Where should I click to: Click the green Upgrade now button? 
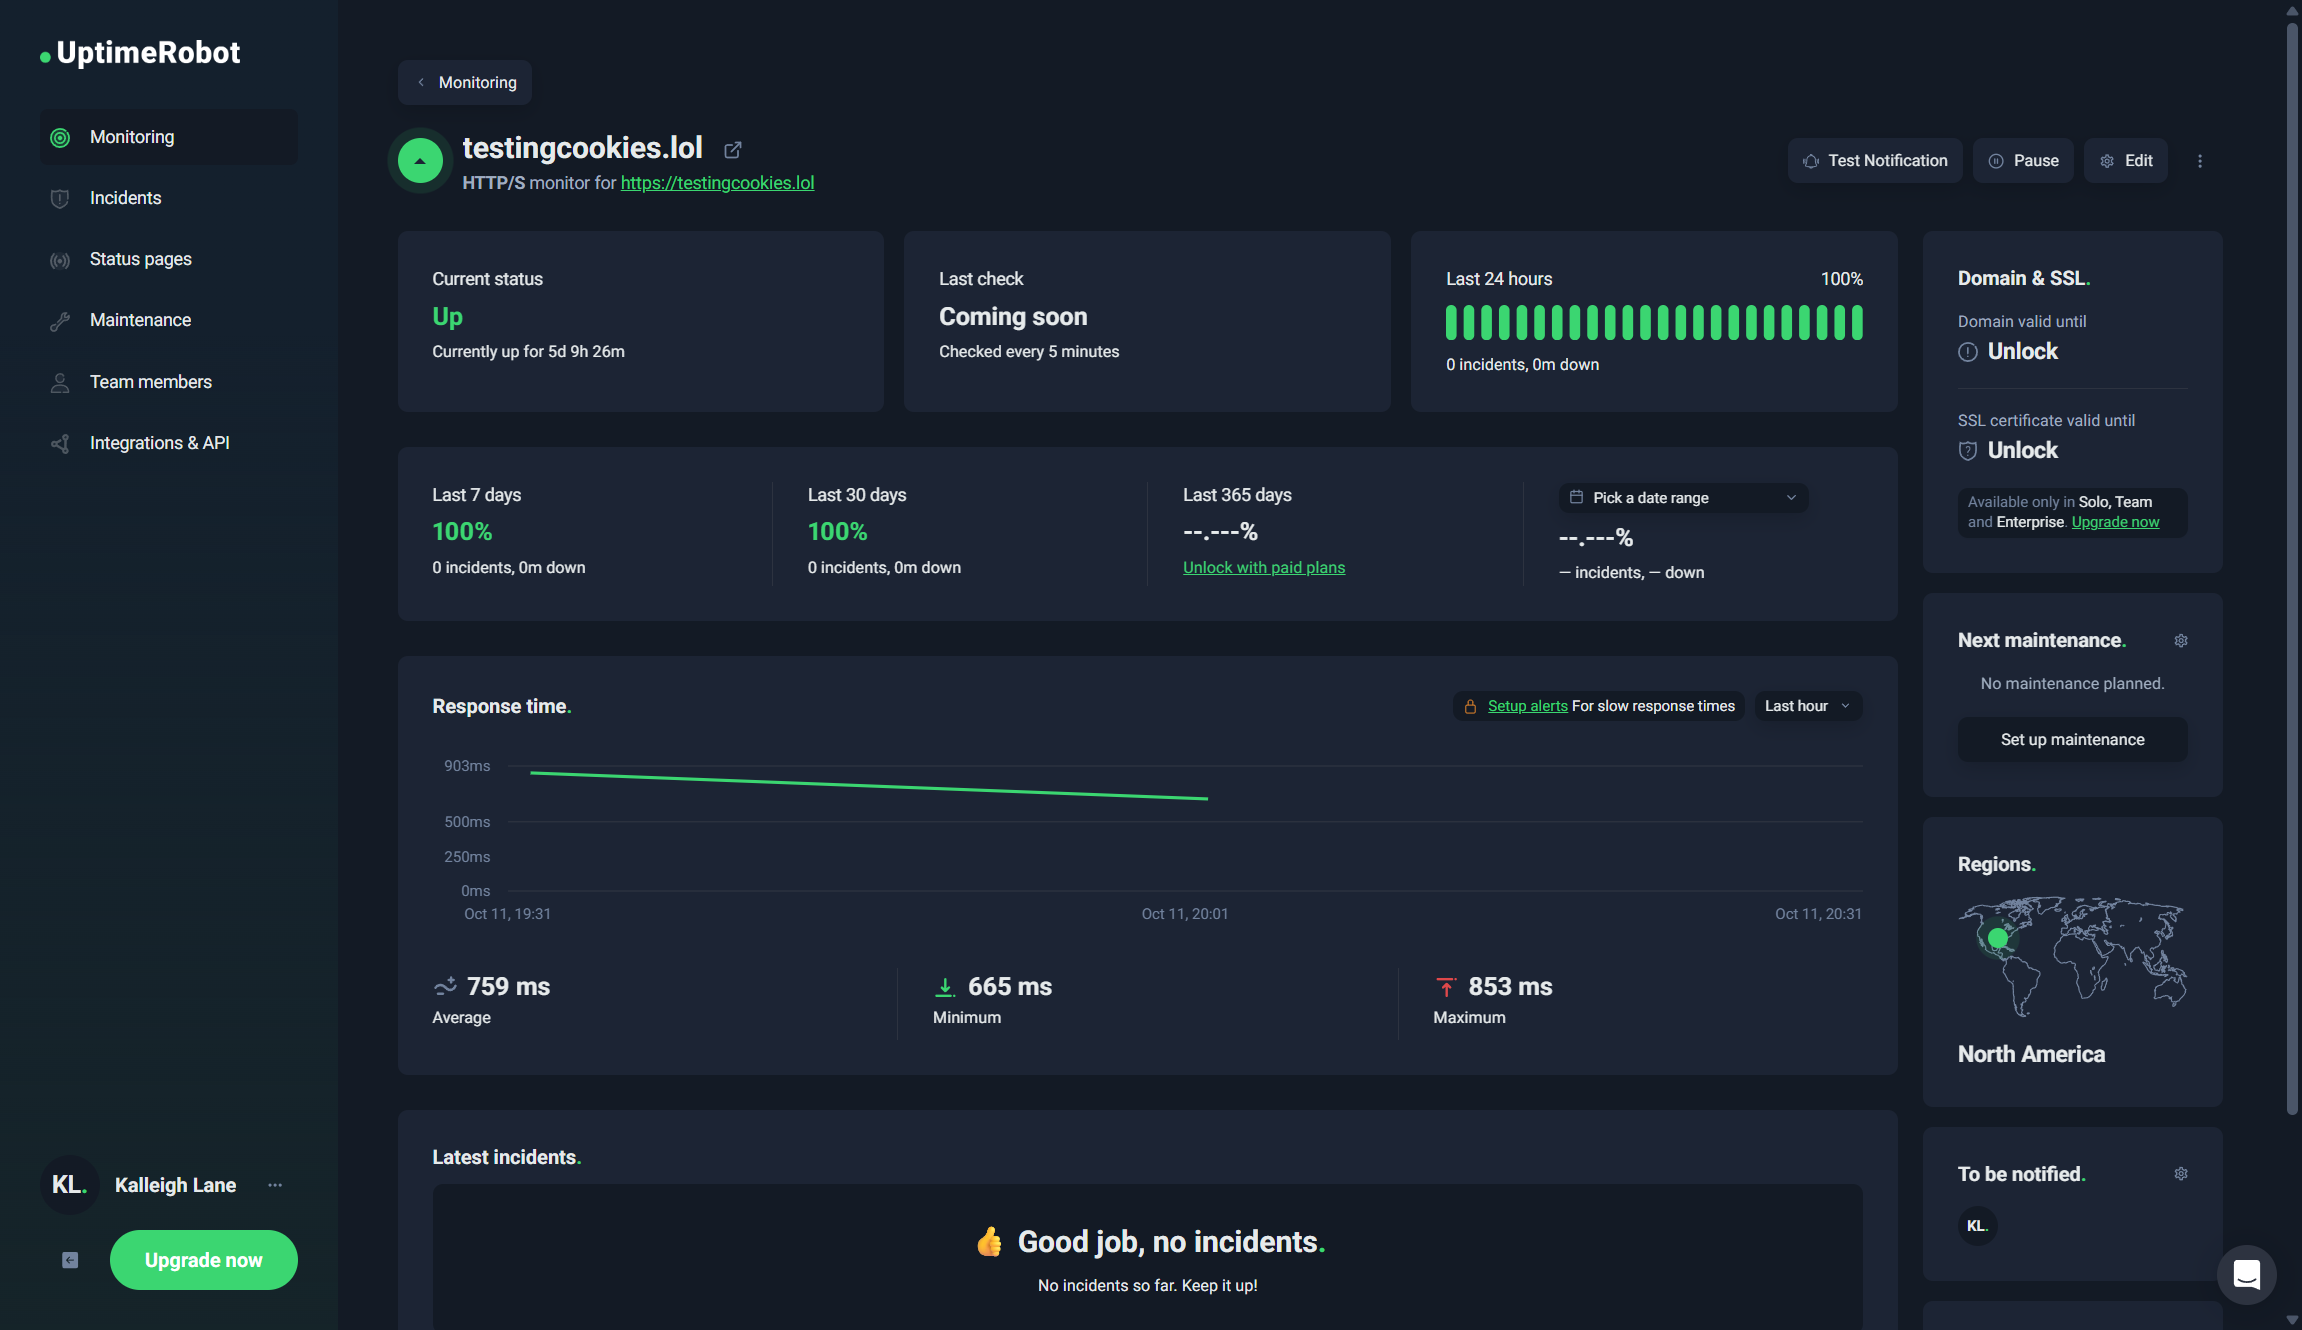pyautogui.click(x=203, y=1260)
